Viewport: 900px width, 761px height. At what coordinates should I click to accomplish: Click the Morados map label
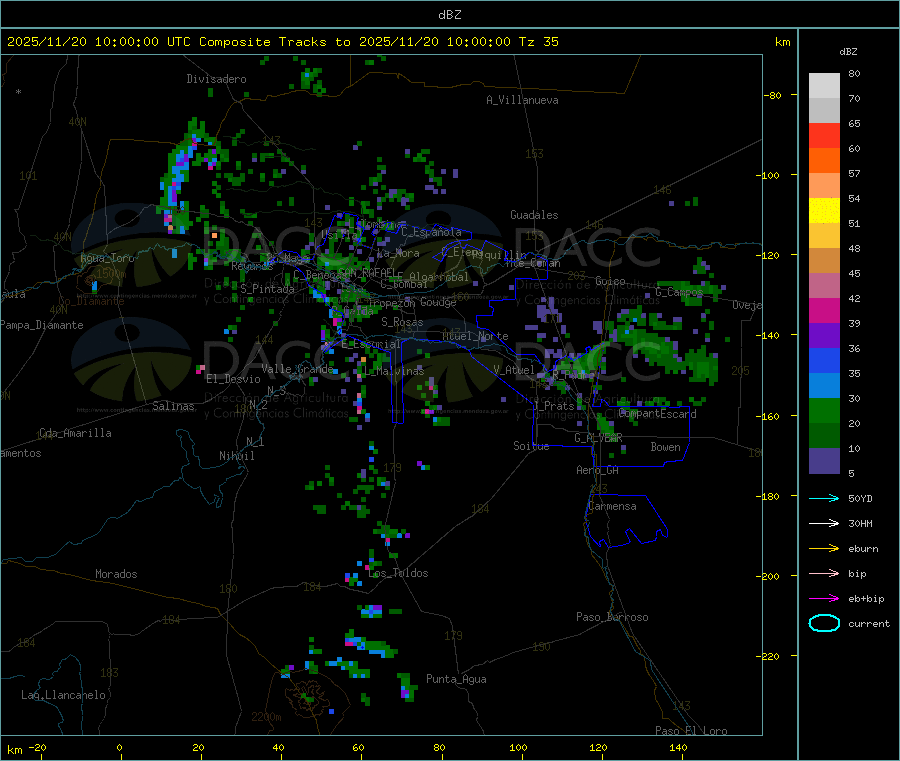coord(116,574)
